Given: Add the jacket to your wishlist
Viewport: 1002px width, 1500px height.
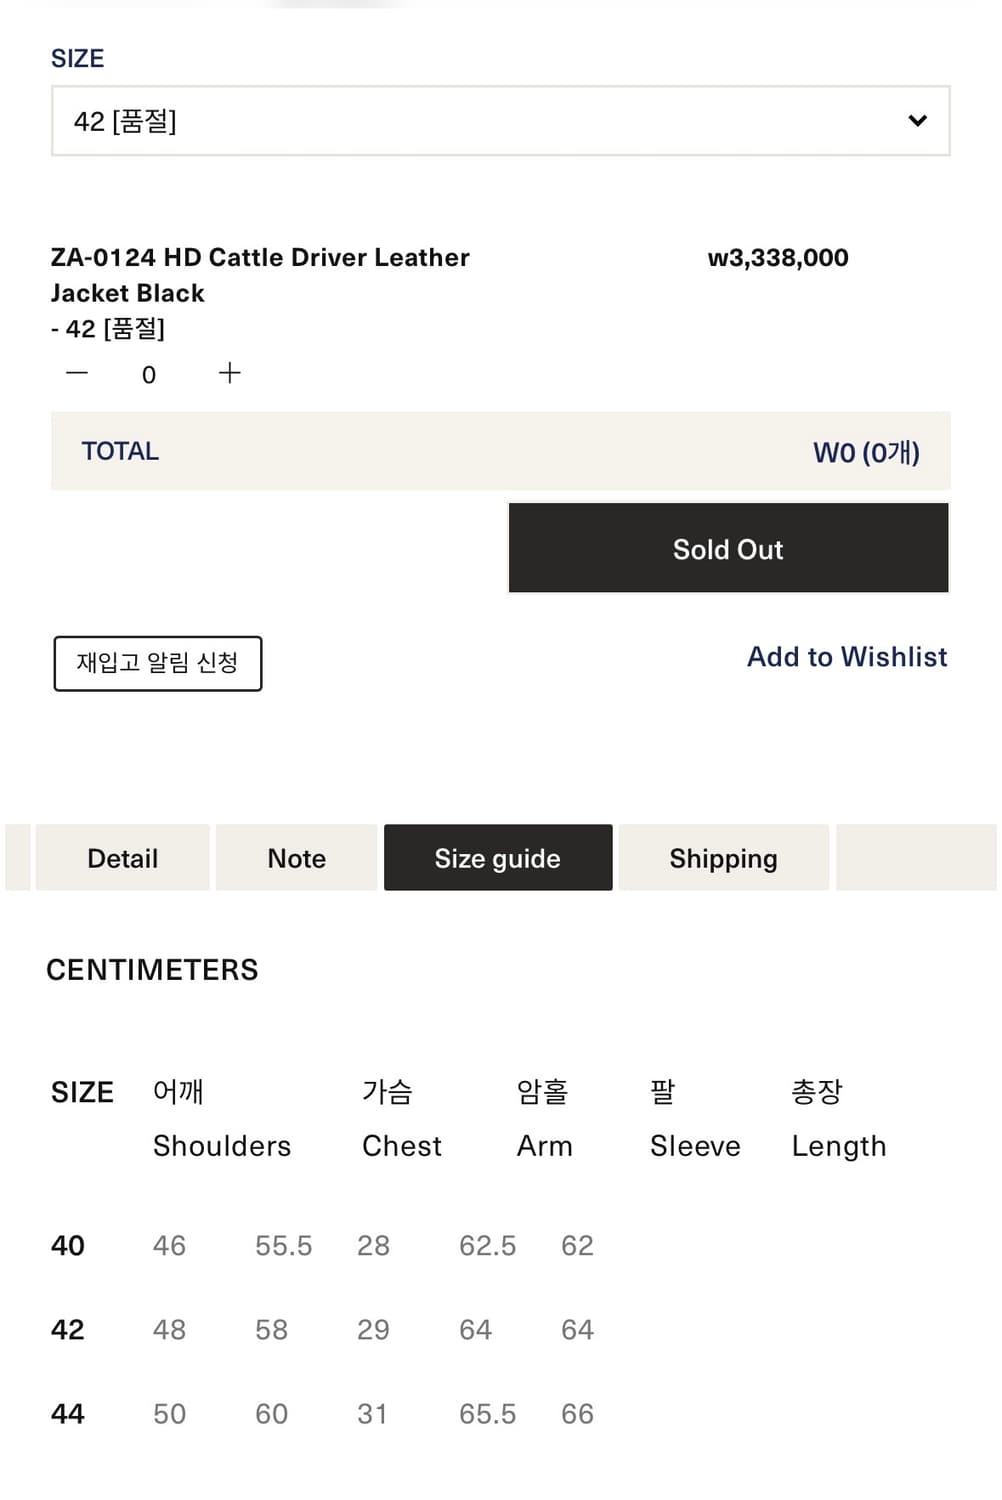Looking at the screenshot, I should pyautogui.click(x=847, y=657).
